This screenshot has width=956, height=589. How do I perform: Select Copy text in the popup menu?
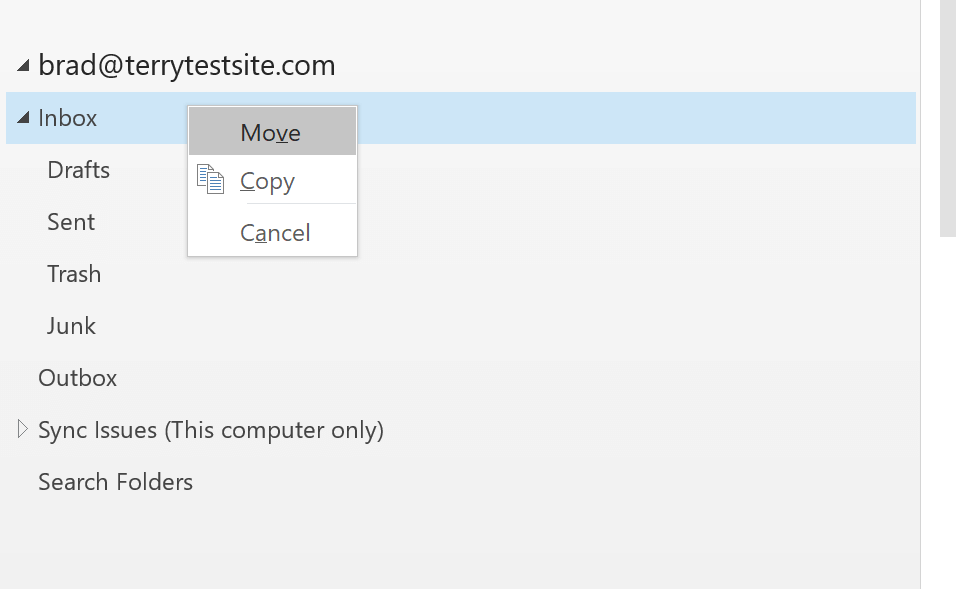[267, 182]
